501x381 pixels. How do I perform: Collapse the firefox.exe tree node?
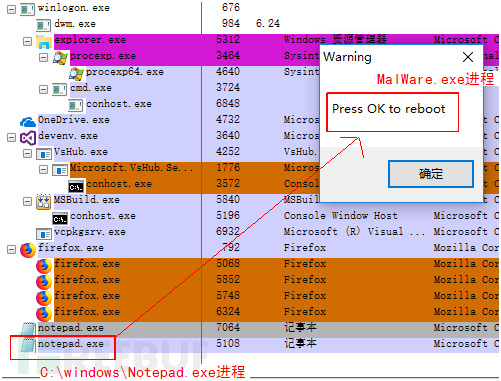(11, 249)
